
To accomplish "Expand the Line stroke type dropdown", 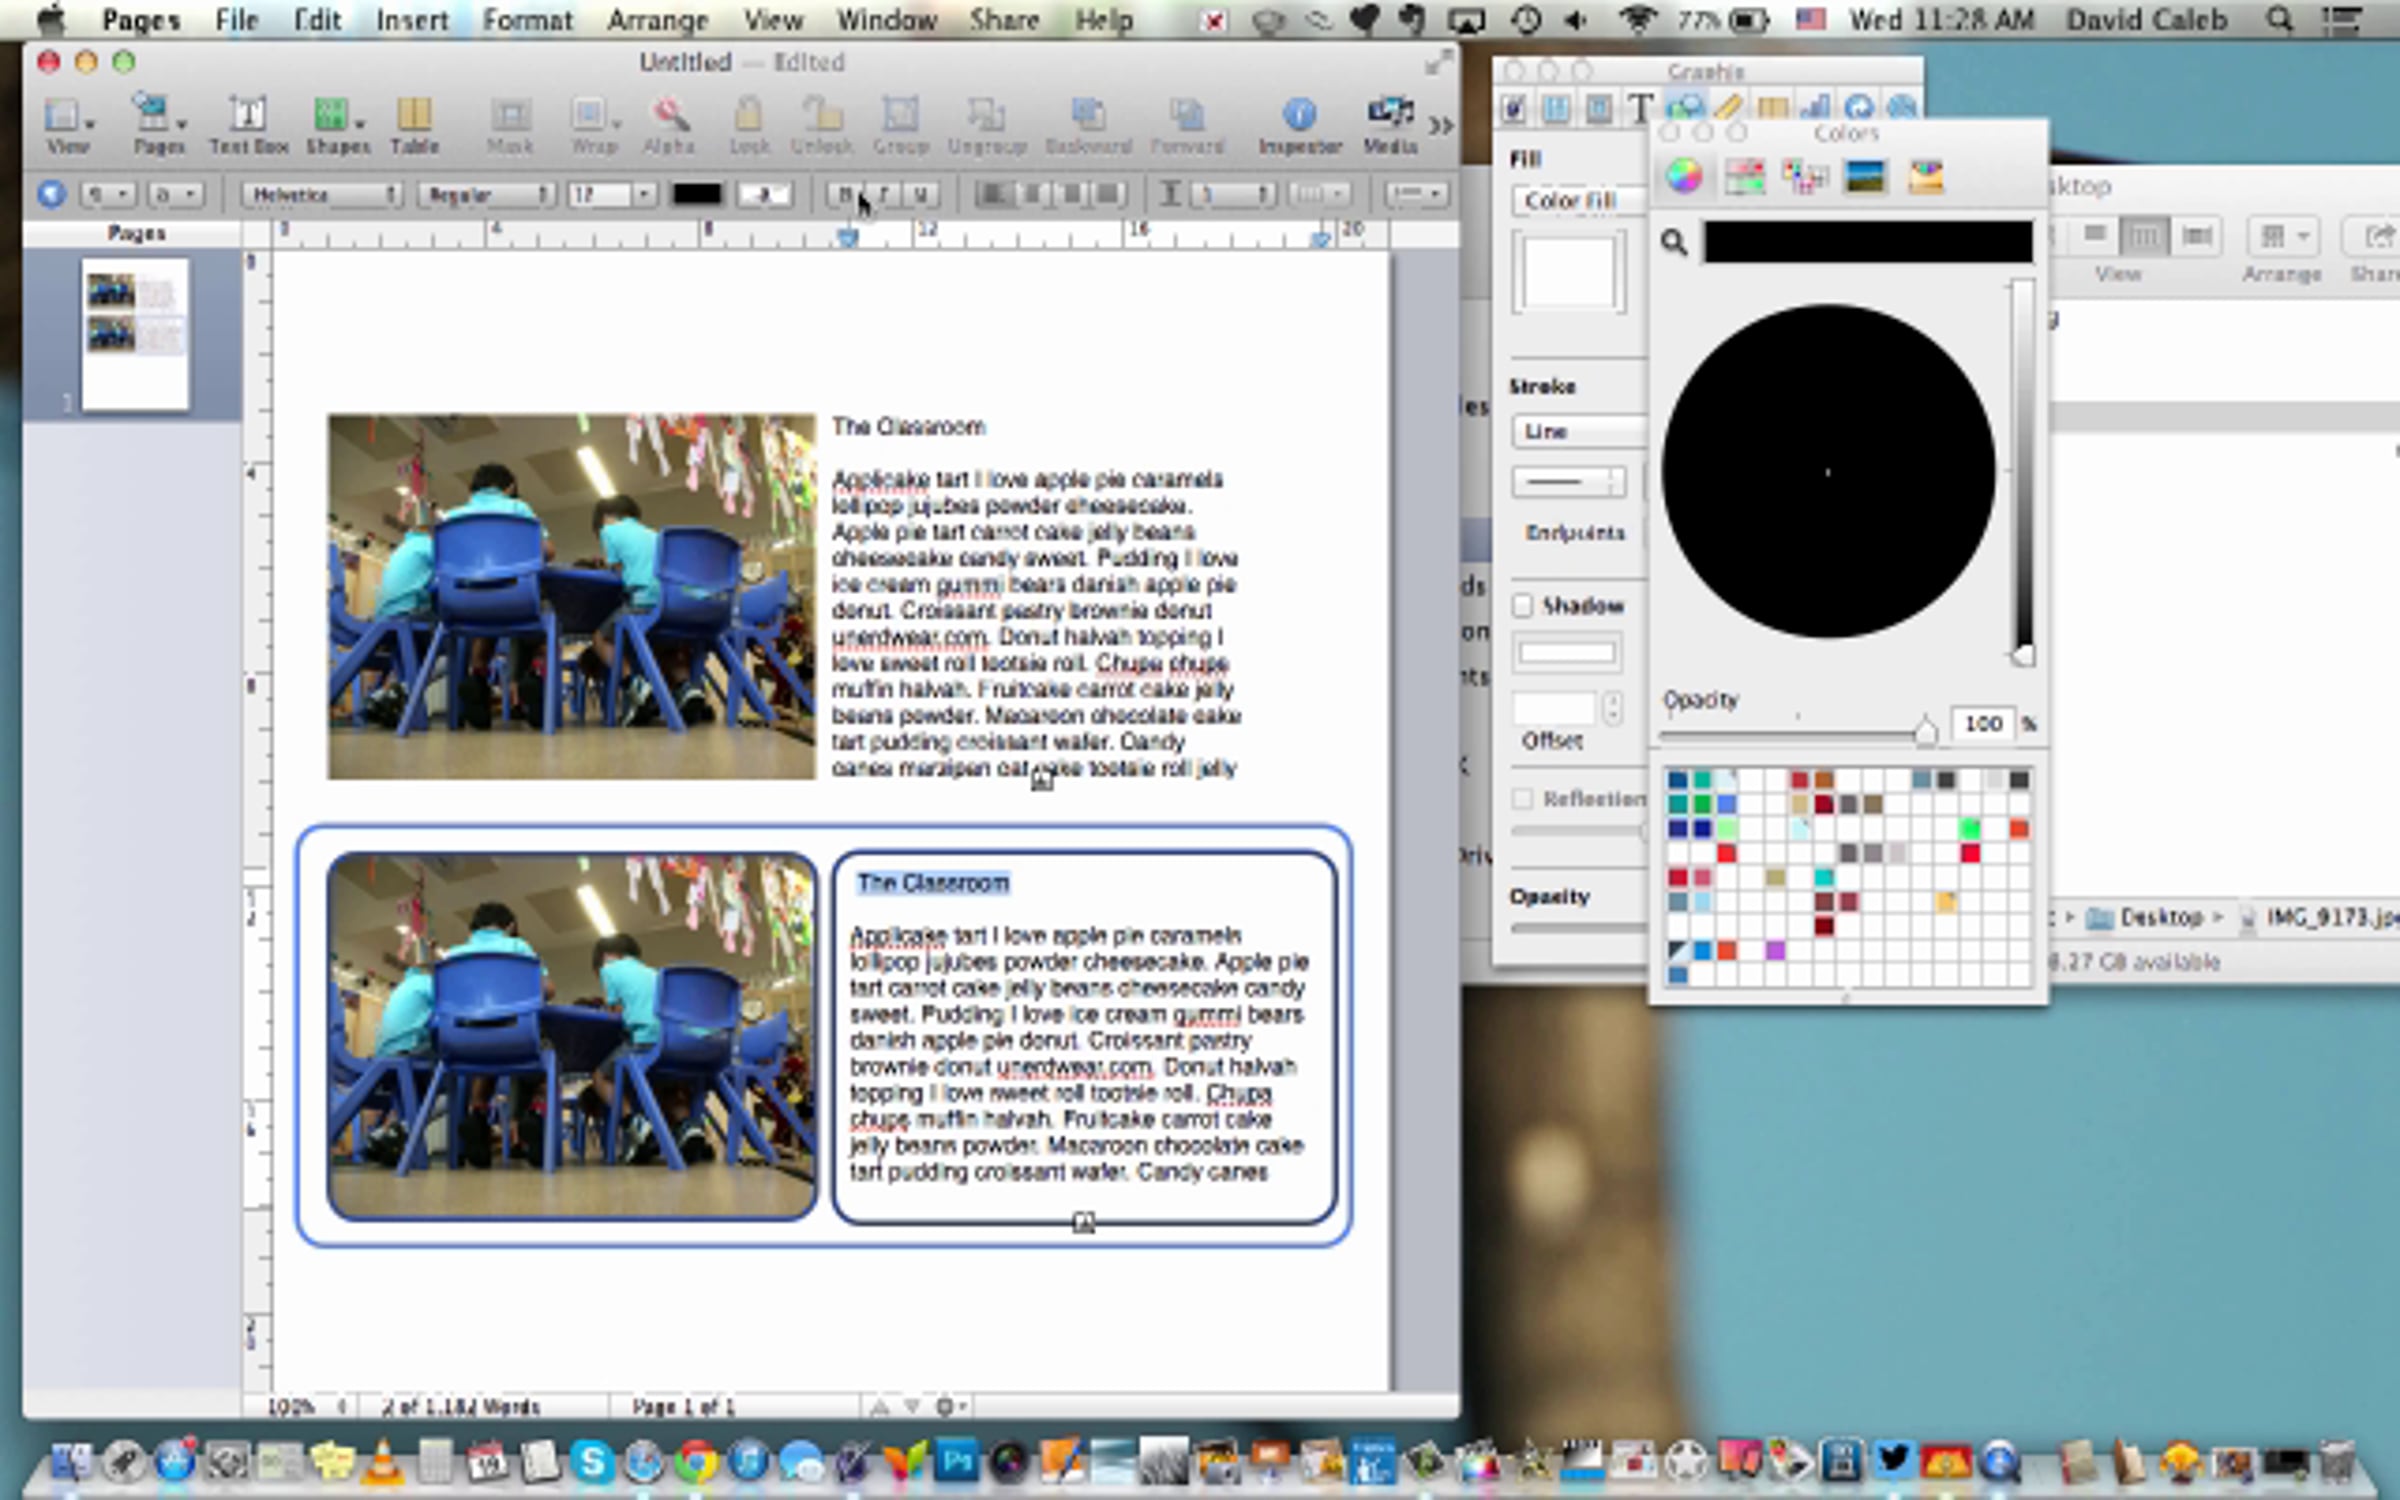I will (1578, 432).
